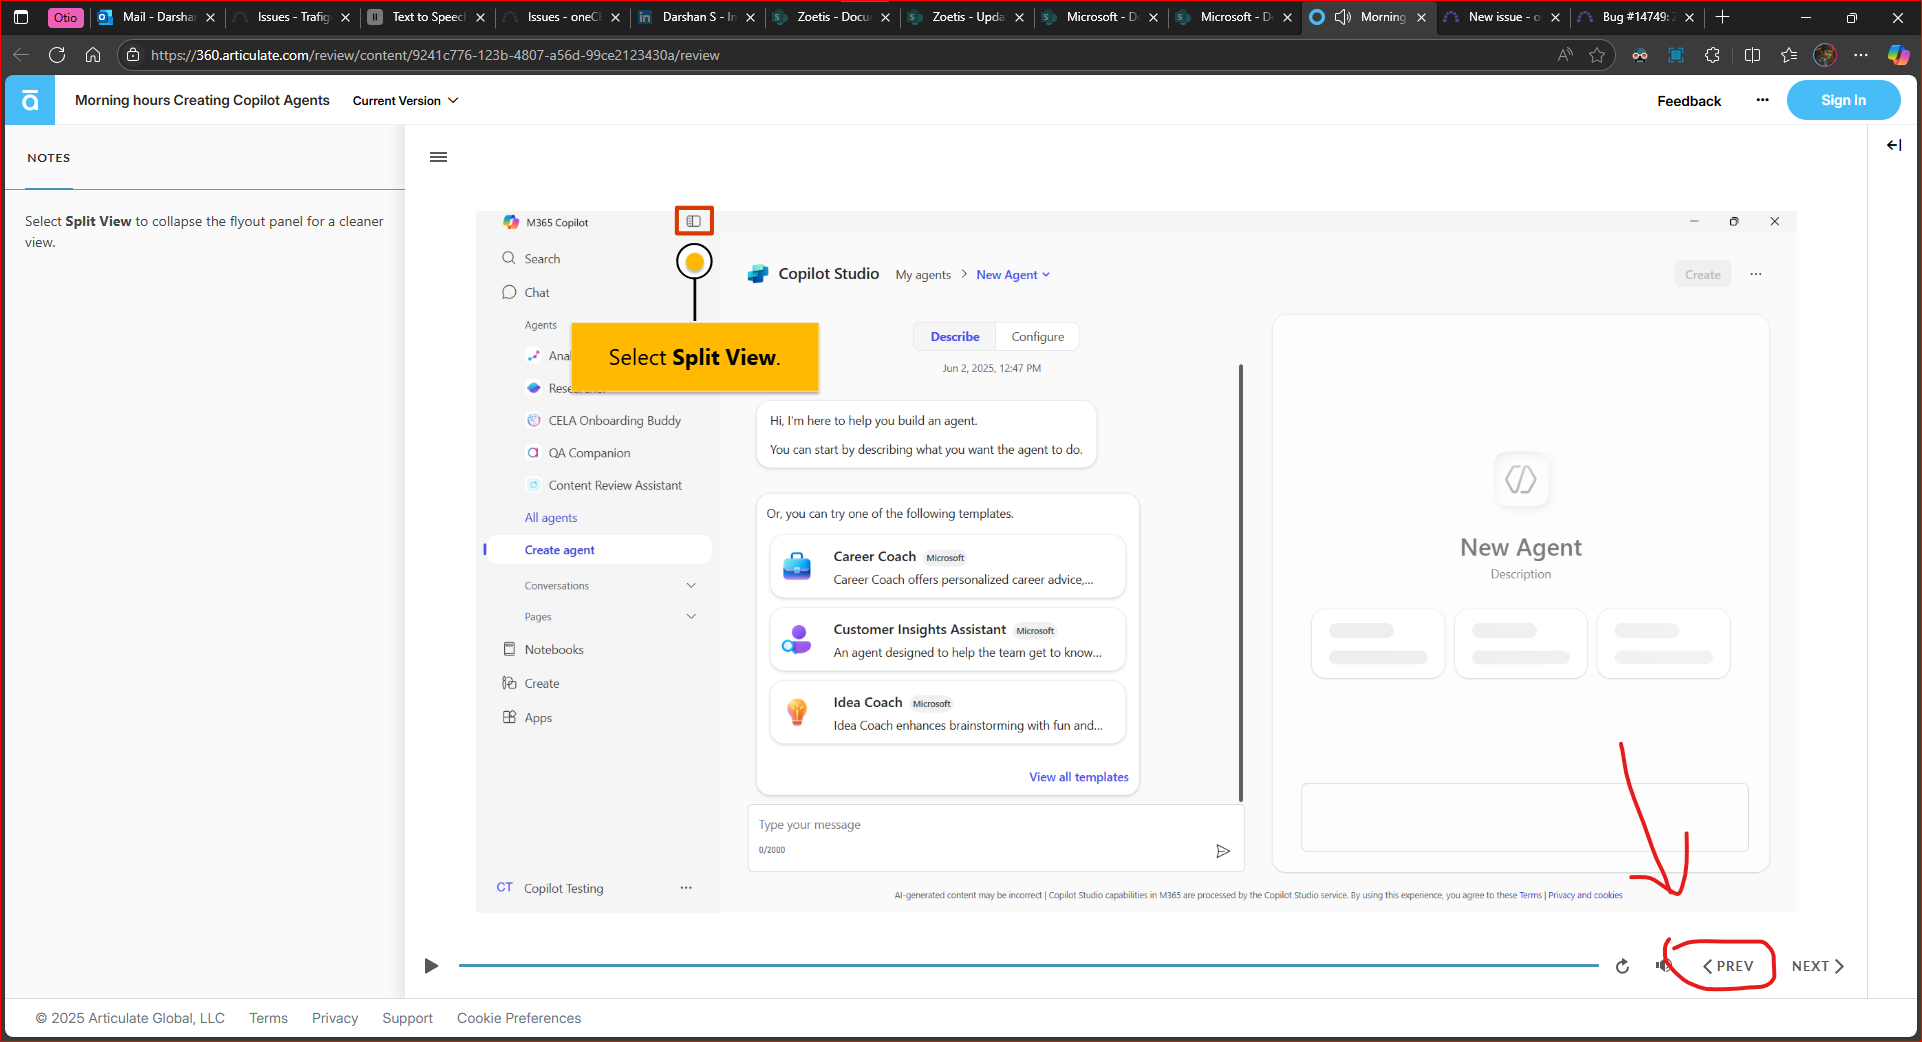Open the more options ellipsis next to Feedback
The image size is (1922, 1042).
click(x=1762, y=100)
